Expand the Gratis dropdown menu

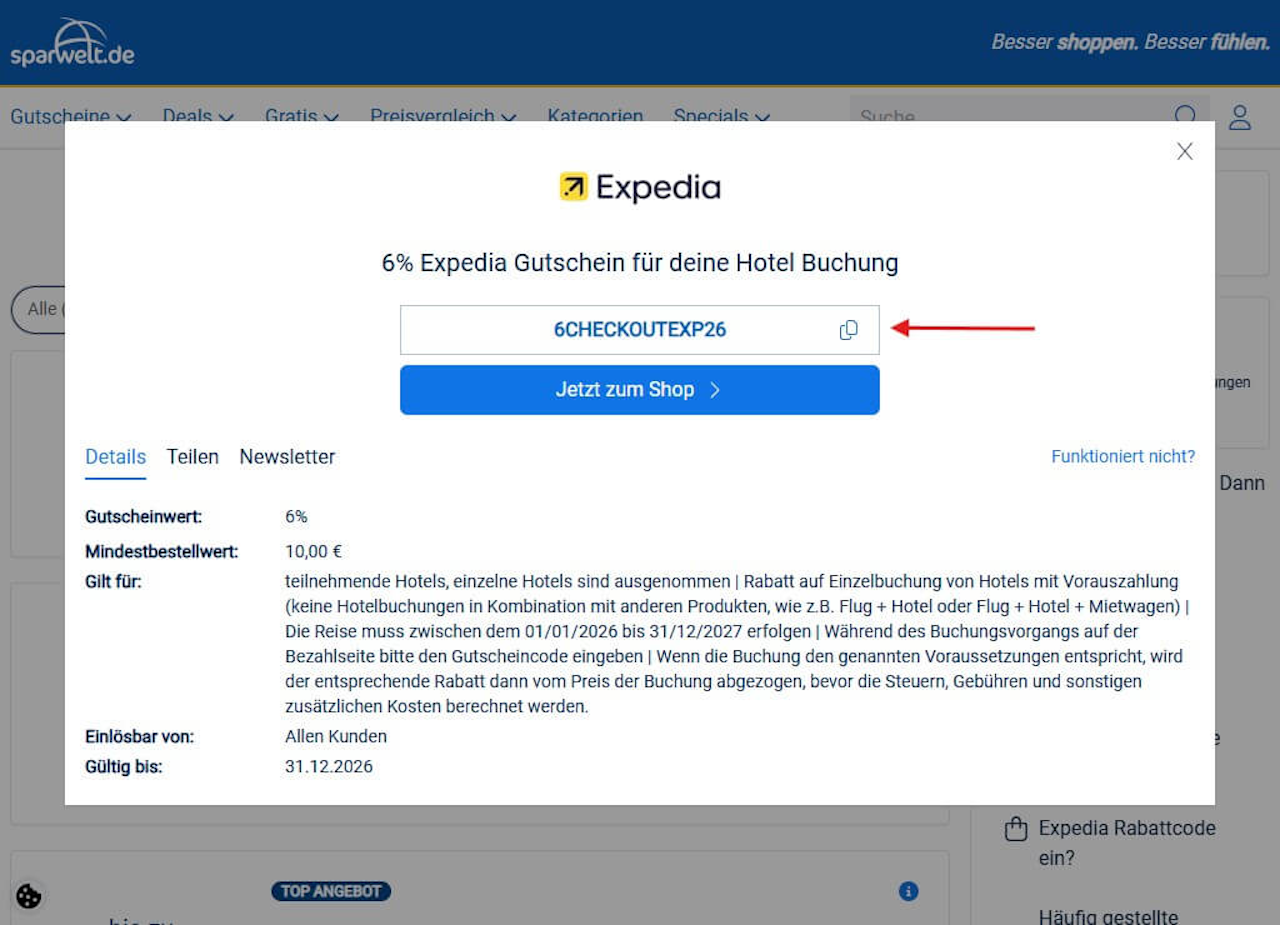coord(302,116)
